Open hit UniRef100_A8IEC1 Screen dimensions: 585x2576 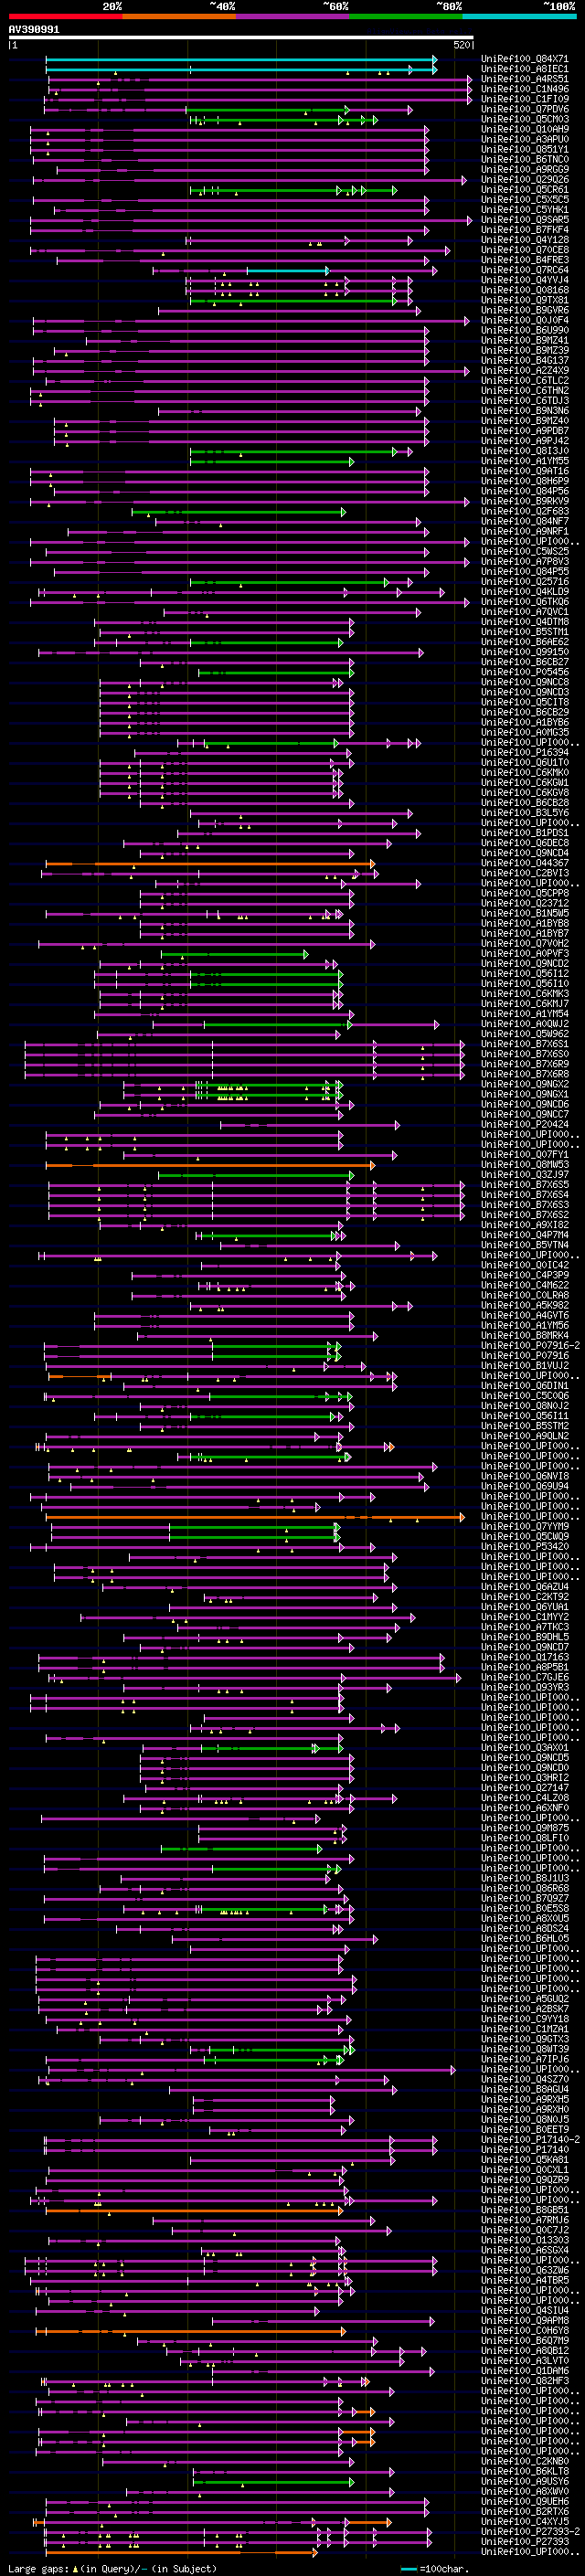tap(524, 69)
